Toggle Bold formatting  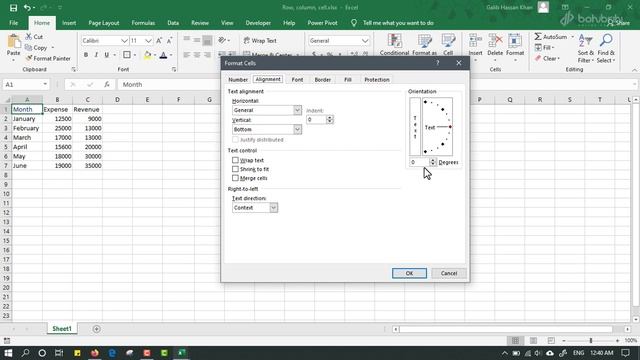point(86,55)
